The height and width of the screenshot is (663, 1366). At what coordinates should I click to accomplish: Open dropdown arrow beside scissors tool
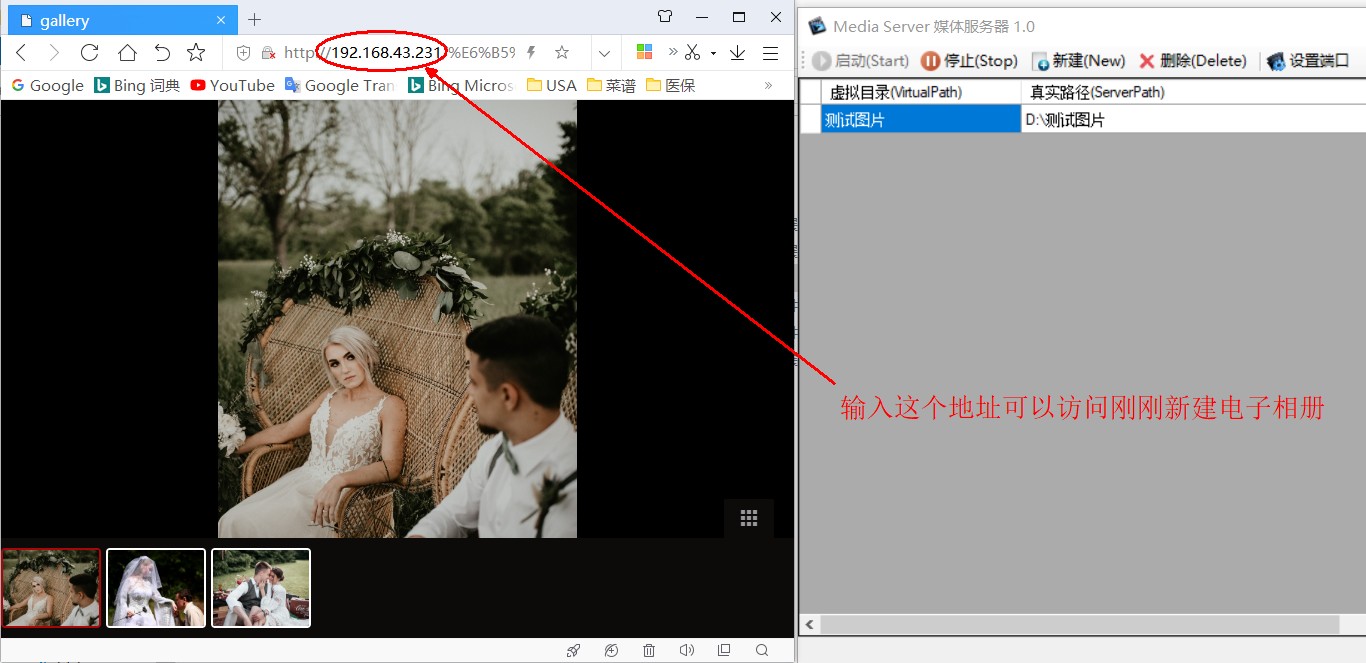713,53
